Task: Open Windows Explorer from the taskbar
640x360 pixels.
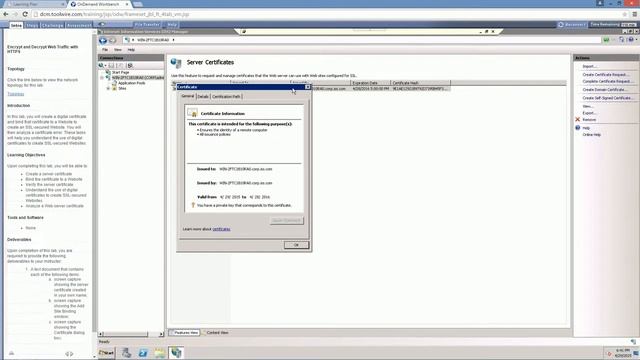Action: (x=160, y=353)
